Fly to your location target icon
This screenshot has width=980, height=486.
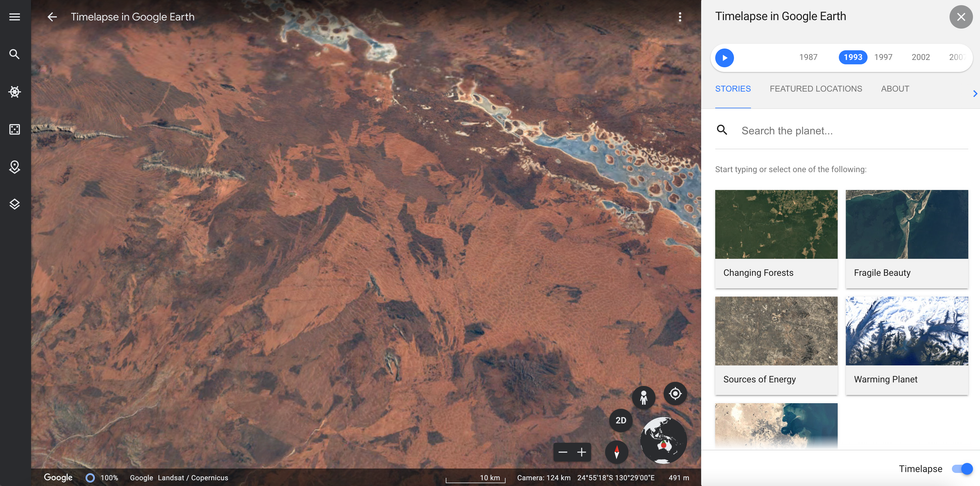tap(675, 394)
